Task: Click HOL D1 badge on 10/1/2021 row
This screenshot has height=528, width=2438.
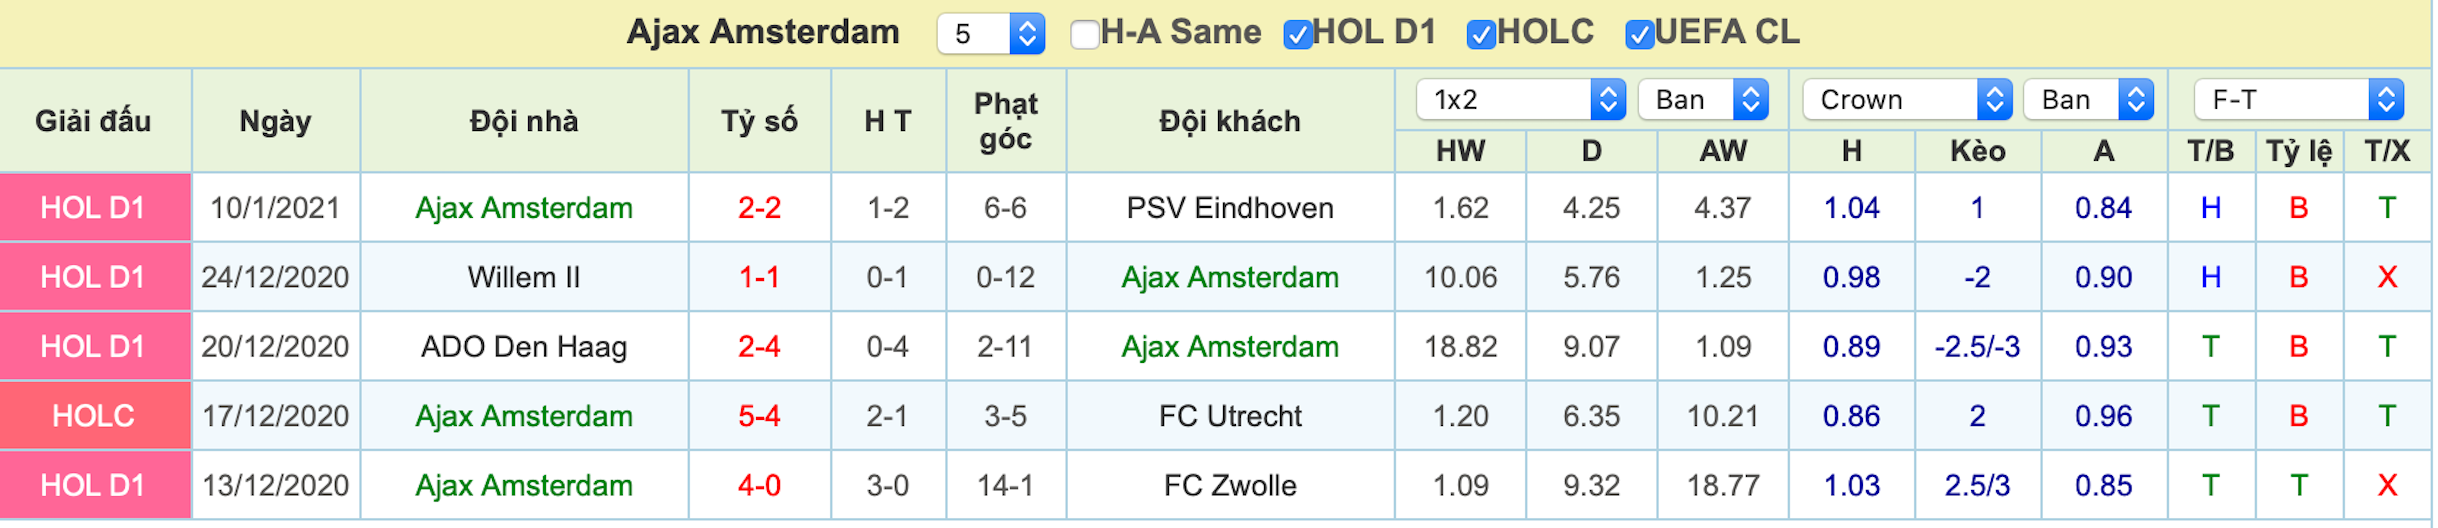Action: (x=94, y=208)
